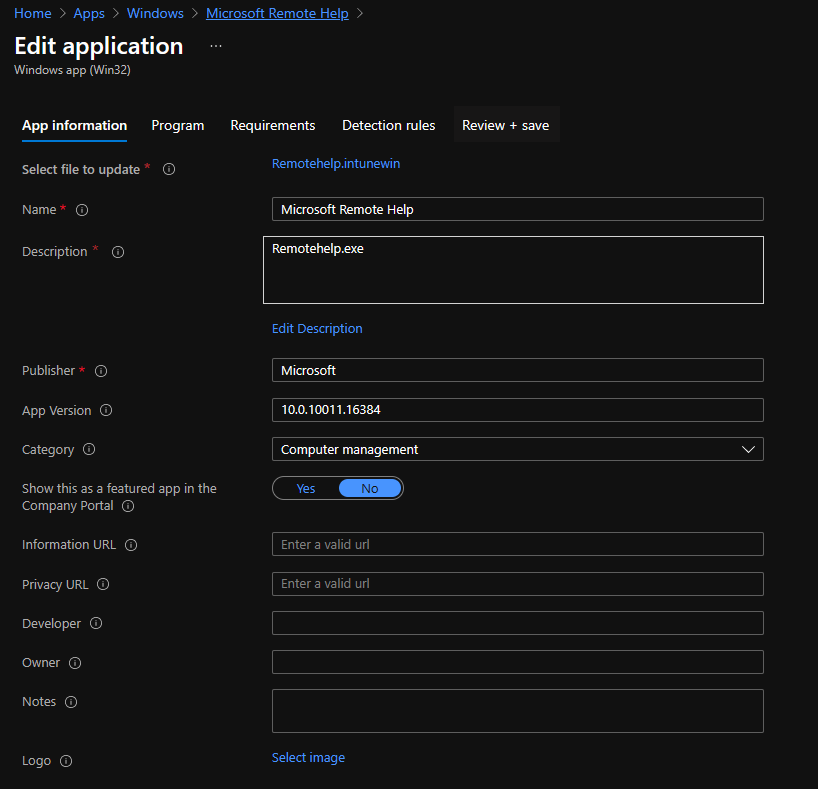Click the Name input field
818x789 pixels.
[x=518, y=209]
